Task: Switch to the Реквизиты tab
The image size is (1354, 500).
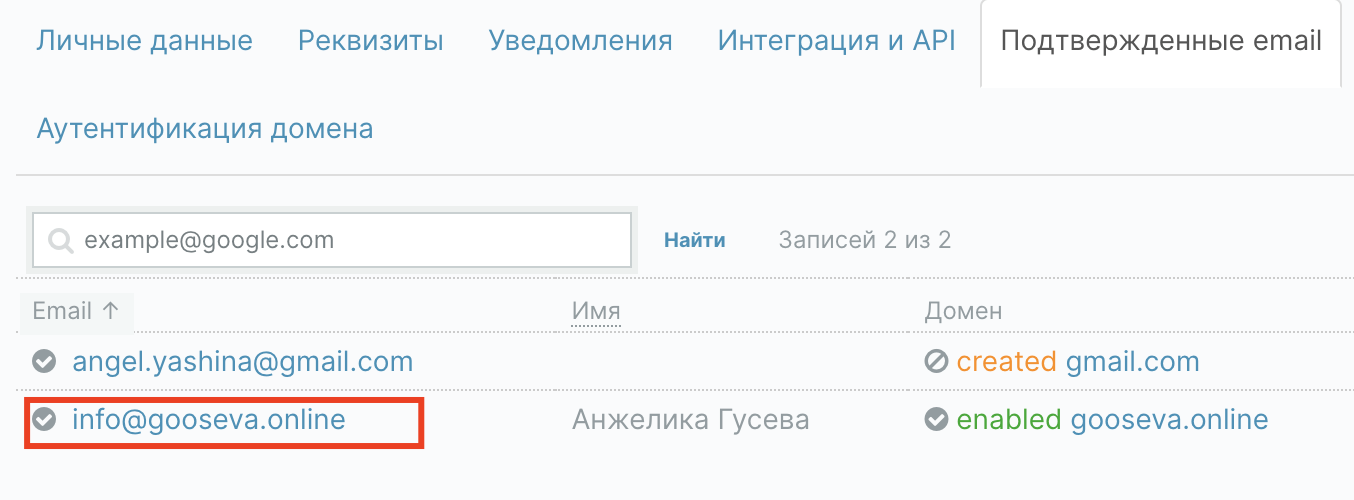Action: pos(370,42)
